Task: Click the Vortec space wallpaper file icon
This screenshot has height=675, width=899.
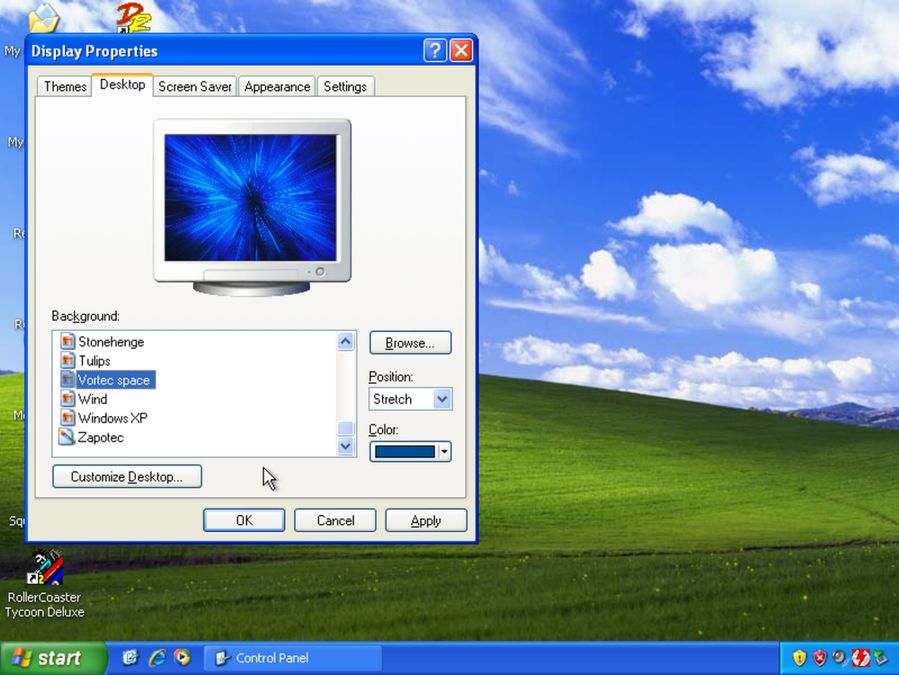Action: [x=68, y=380]
